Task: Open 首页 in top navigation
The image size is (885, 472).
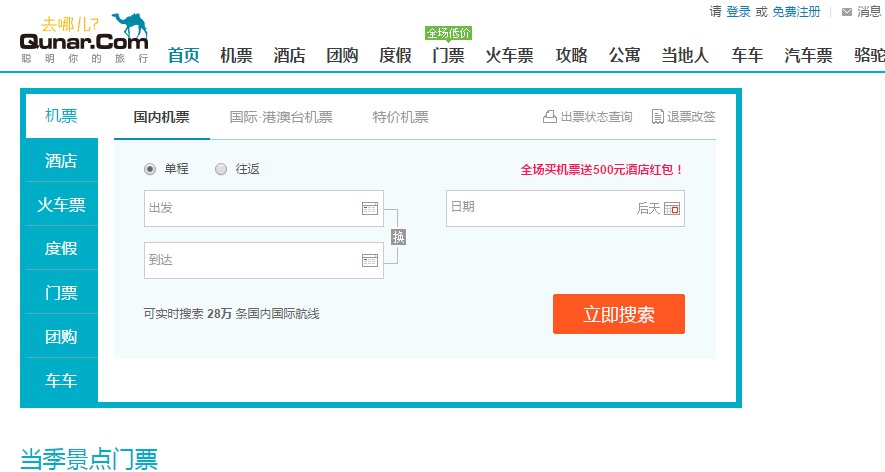Action: 184,55
